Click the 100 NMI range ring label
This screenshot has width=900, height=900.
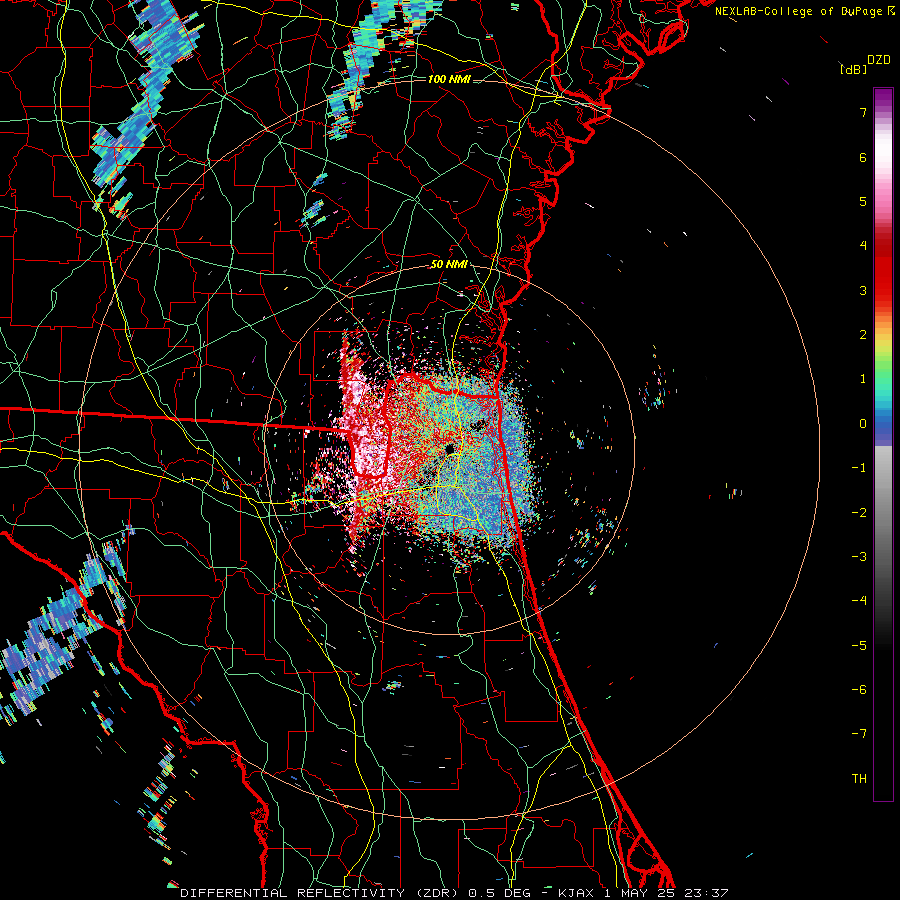[x=449, y=79]
